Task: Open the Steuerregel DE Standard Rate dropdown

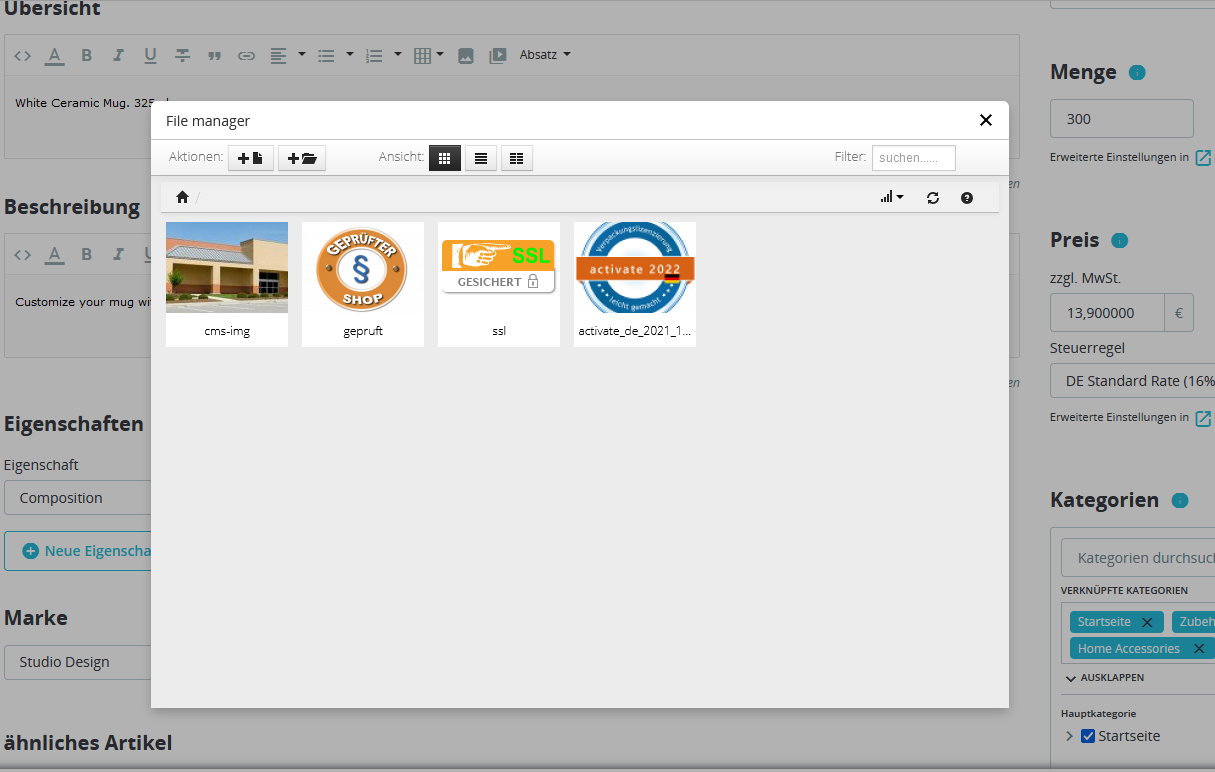Action: [x=1132, y=381]
